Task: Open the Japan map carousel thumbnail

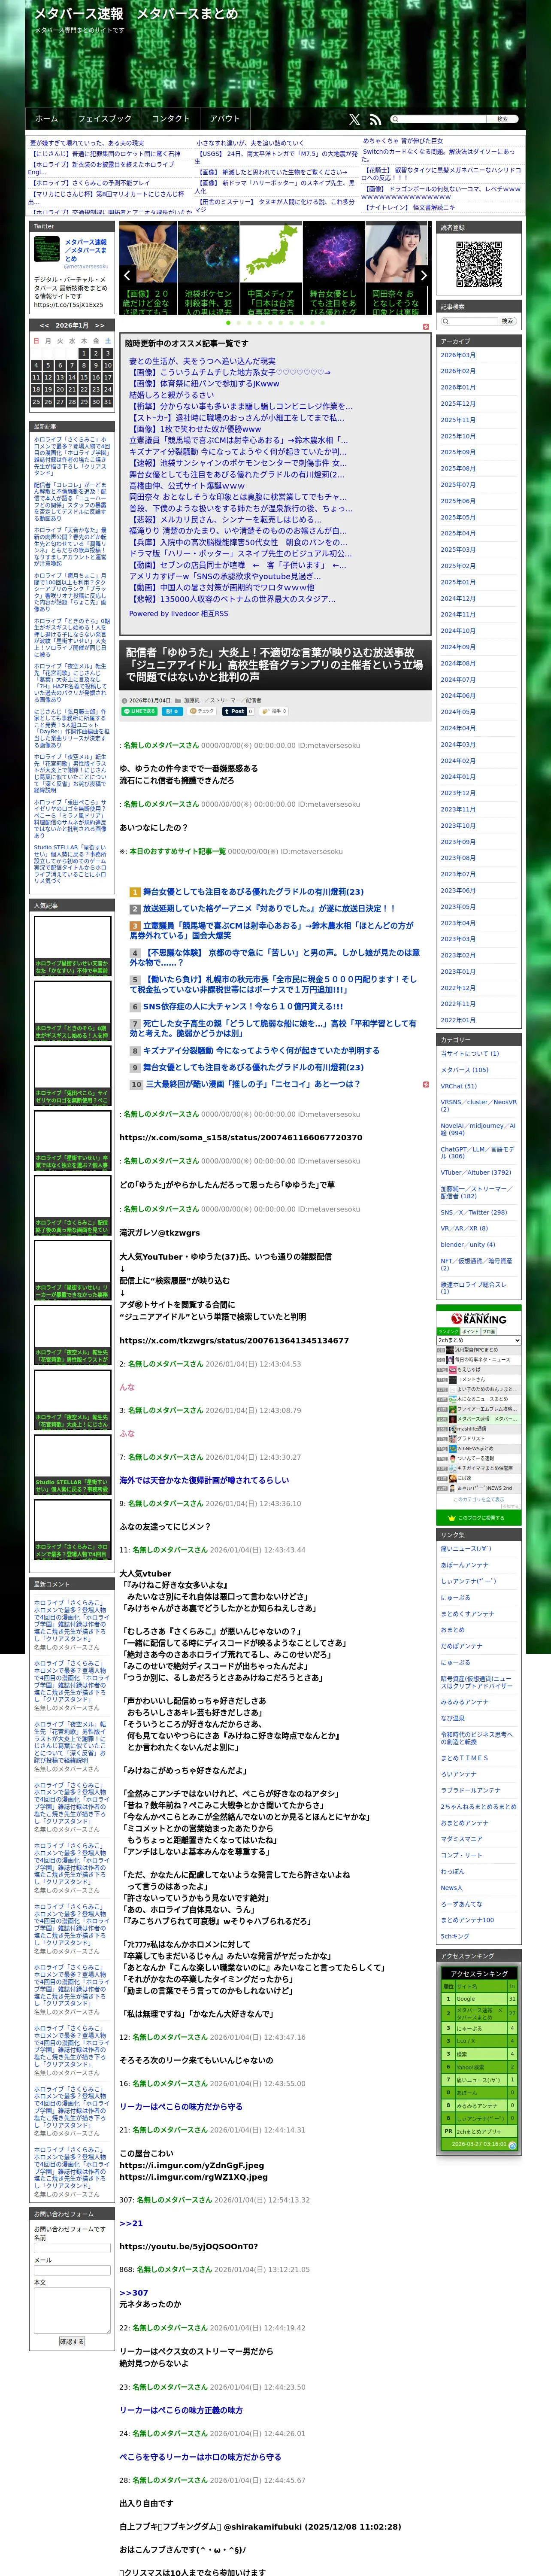Action: click(272, 268)
